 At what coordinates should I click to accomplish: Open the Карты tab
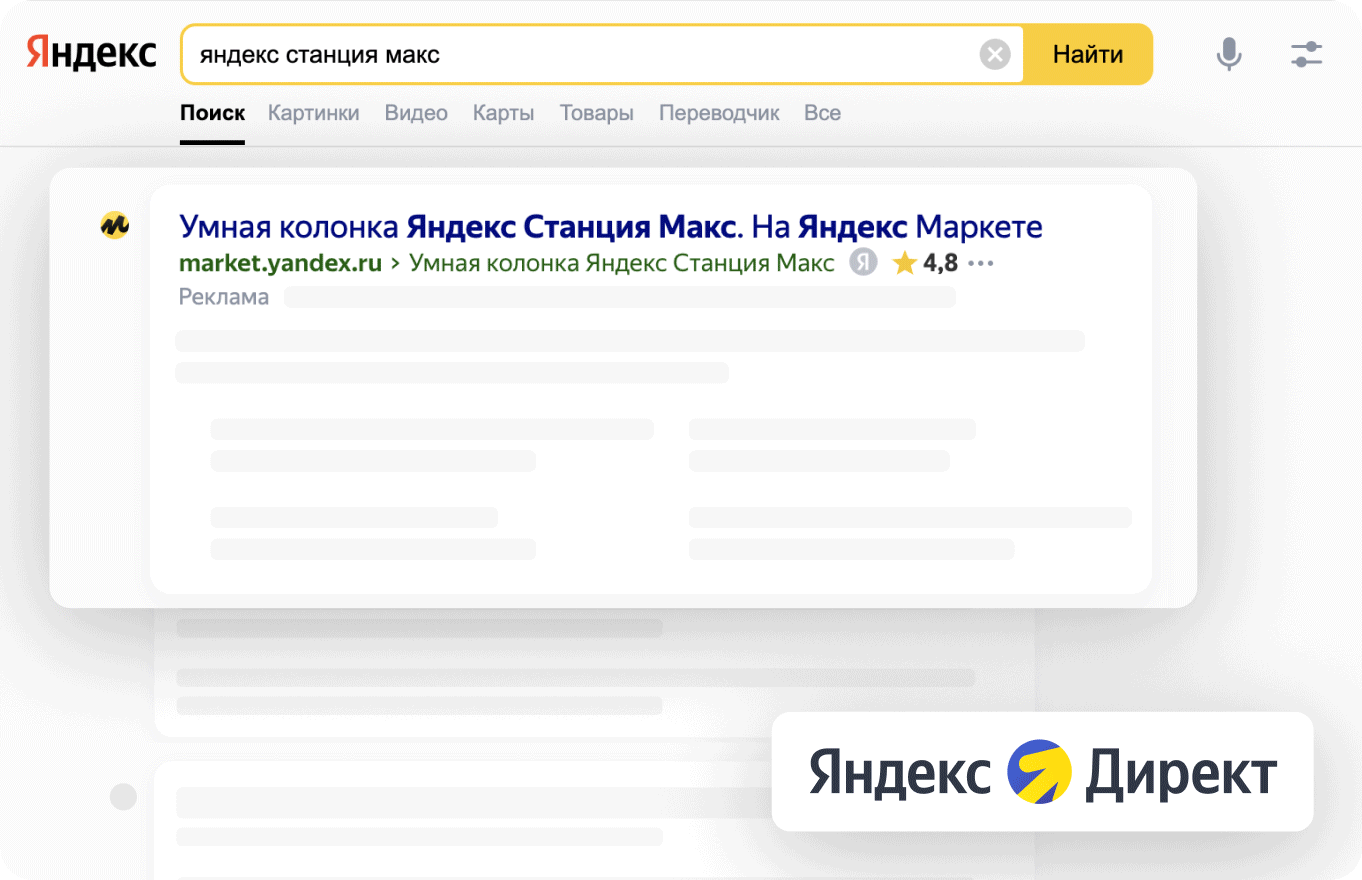(503, 113)
